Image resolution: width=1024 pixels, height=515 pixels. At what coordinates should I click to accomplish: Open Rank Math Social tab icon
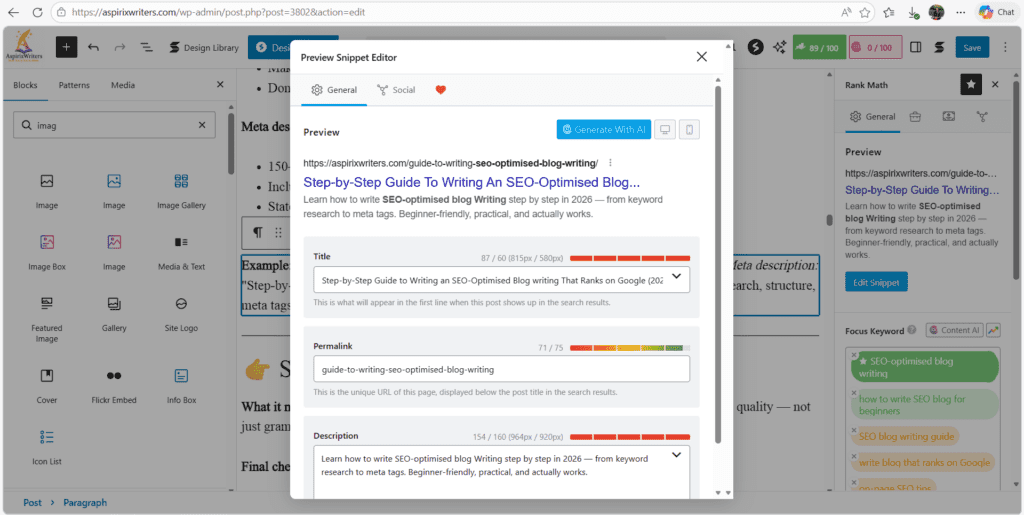(982, 117)
